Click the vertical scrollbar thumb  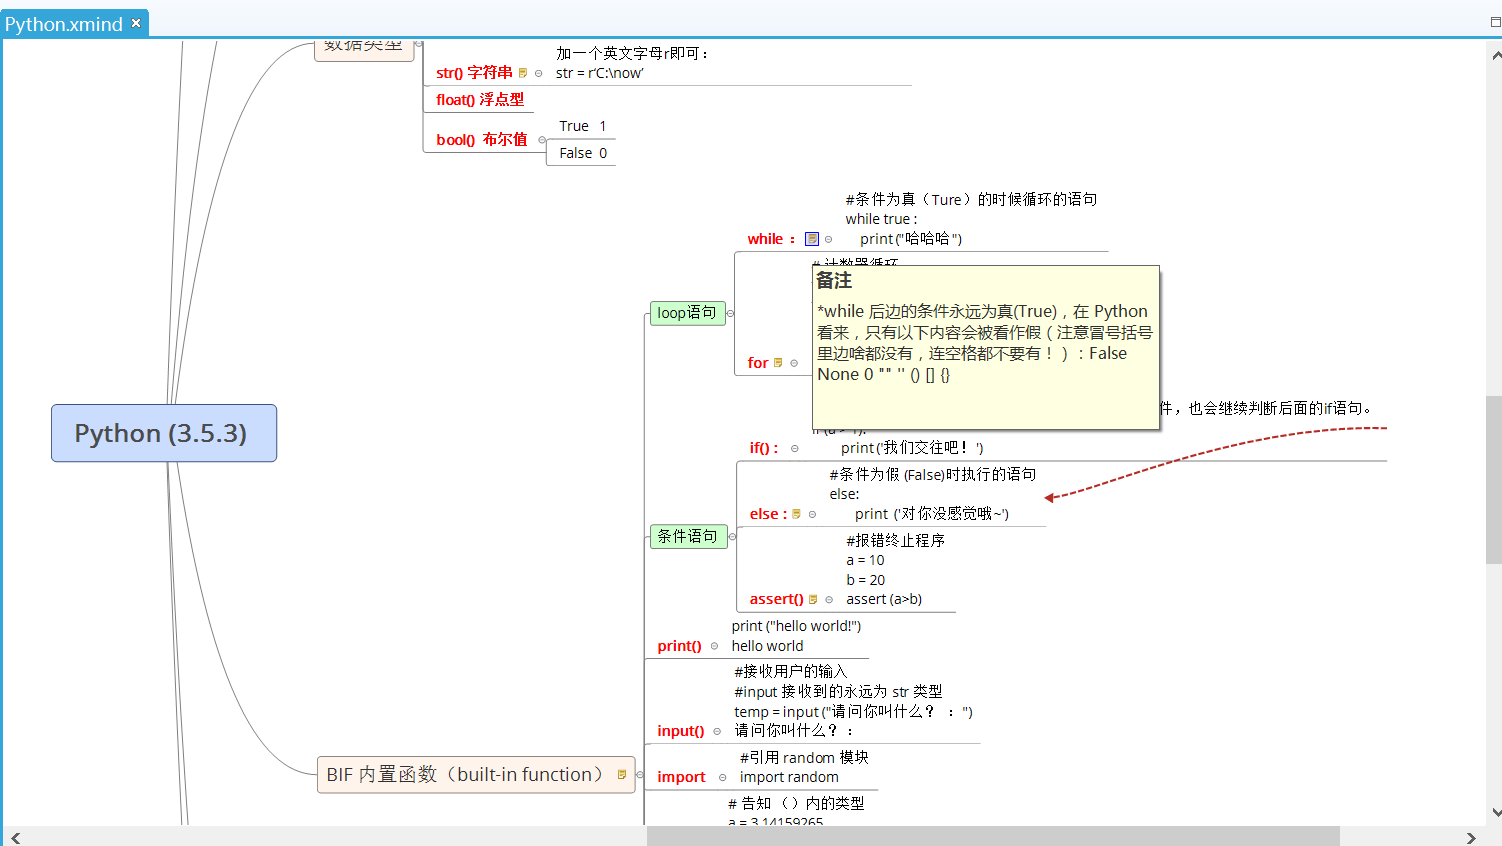pos(1493,480)
